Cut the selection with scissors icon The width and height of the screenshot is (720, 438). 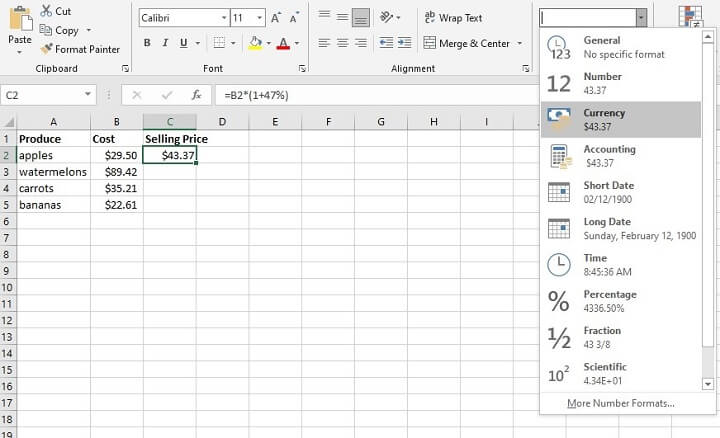(46, 11)
